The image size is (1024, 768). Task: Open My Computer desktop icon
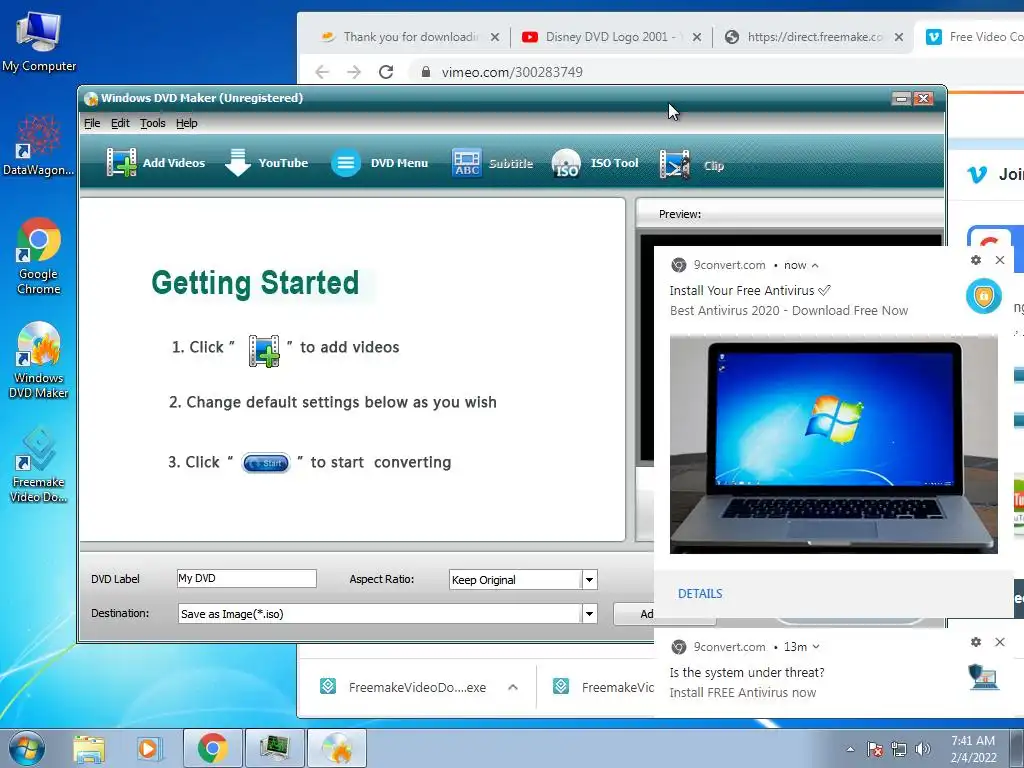[39, 41]
